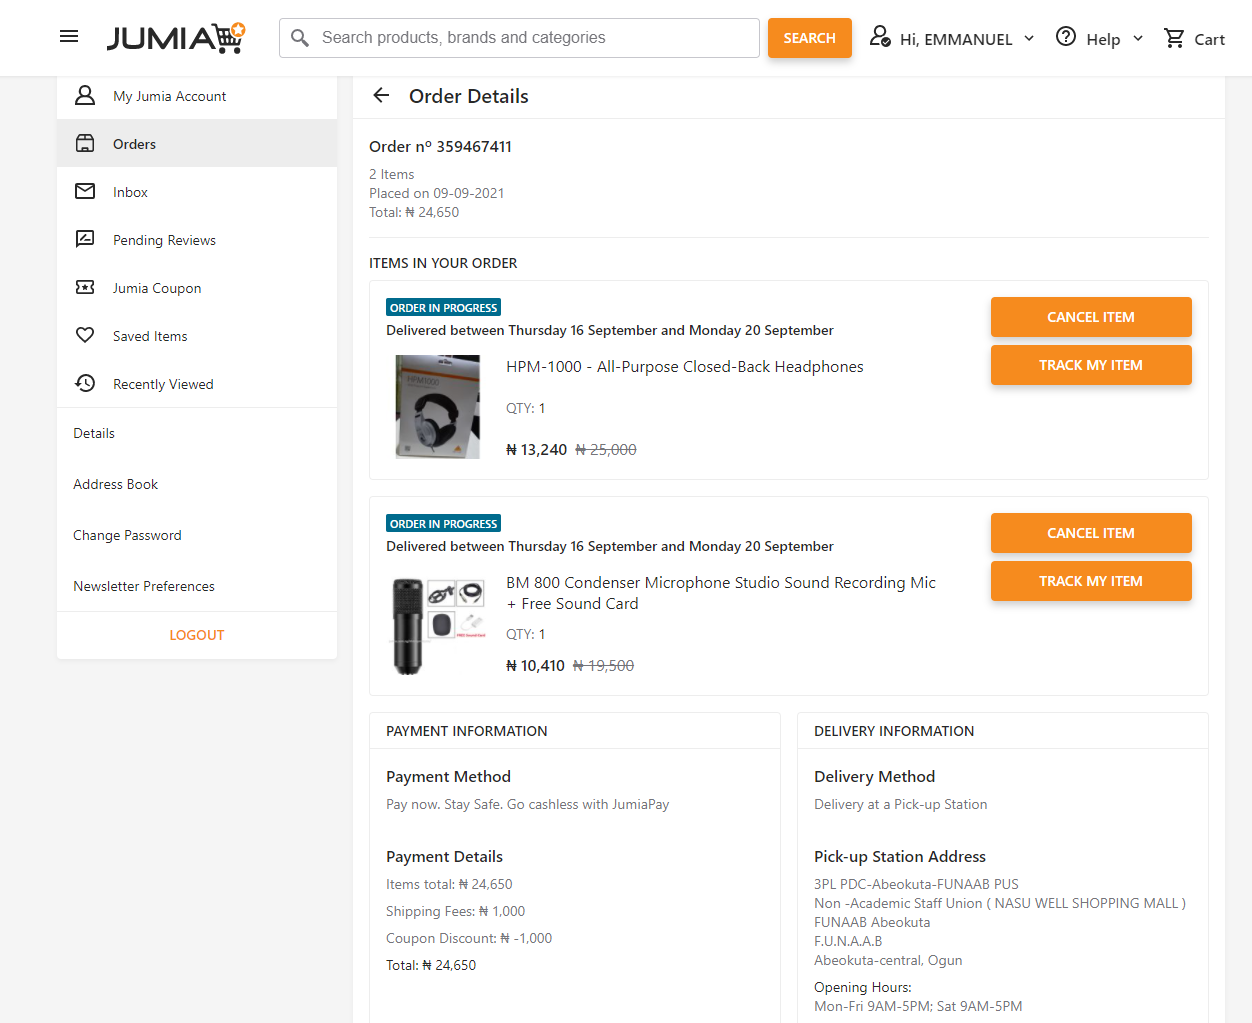Click the search magnifier icon
Viewport: 1252px width, 1023px height.
click(x=300, y=38)
